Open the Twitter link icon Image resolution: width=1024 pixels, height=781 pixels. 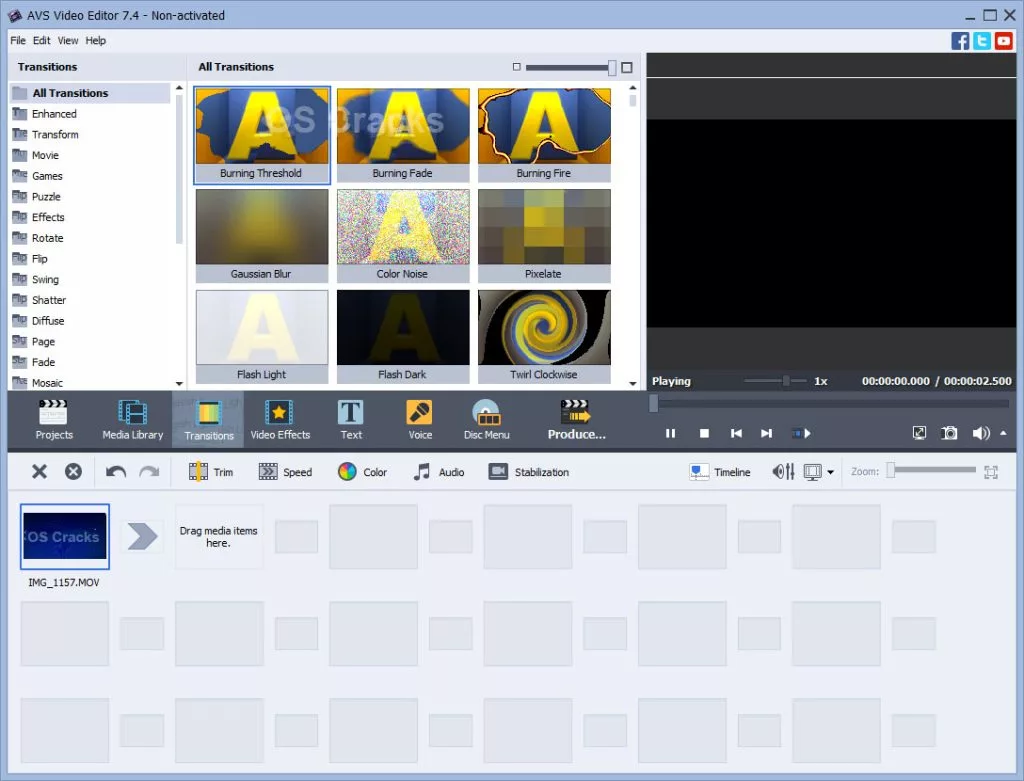[x=982, y=41]
